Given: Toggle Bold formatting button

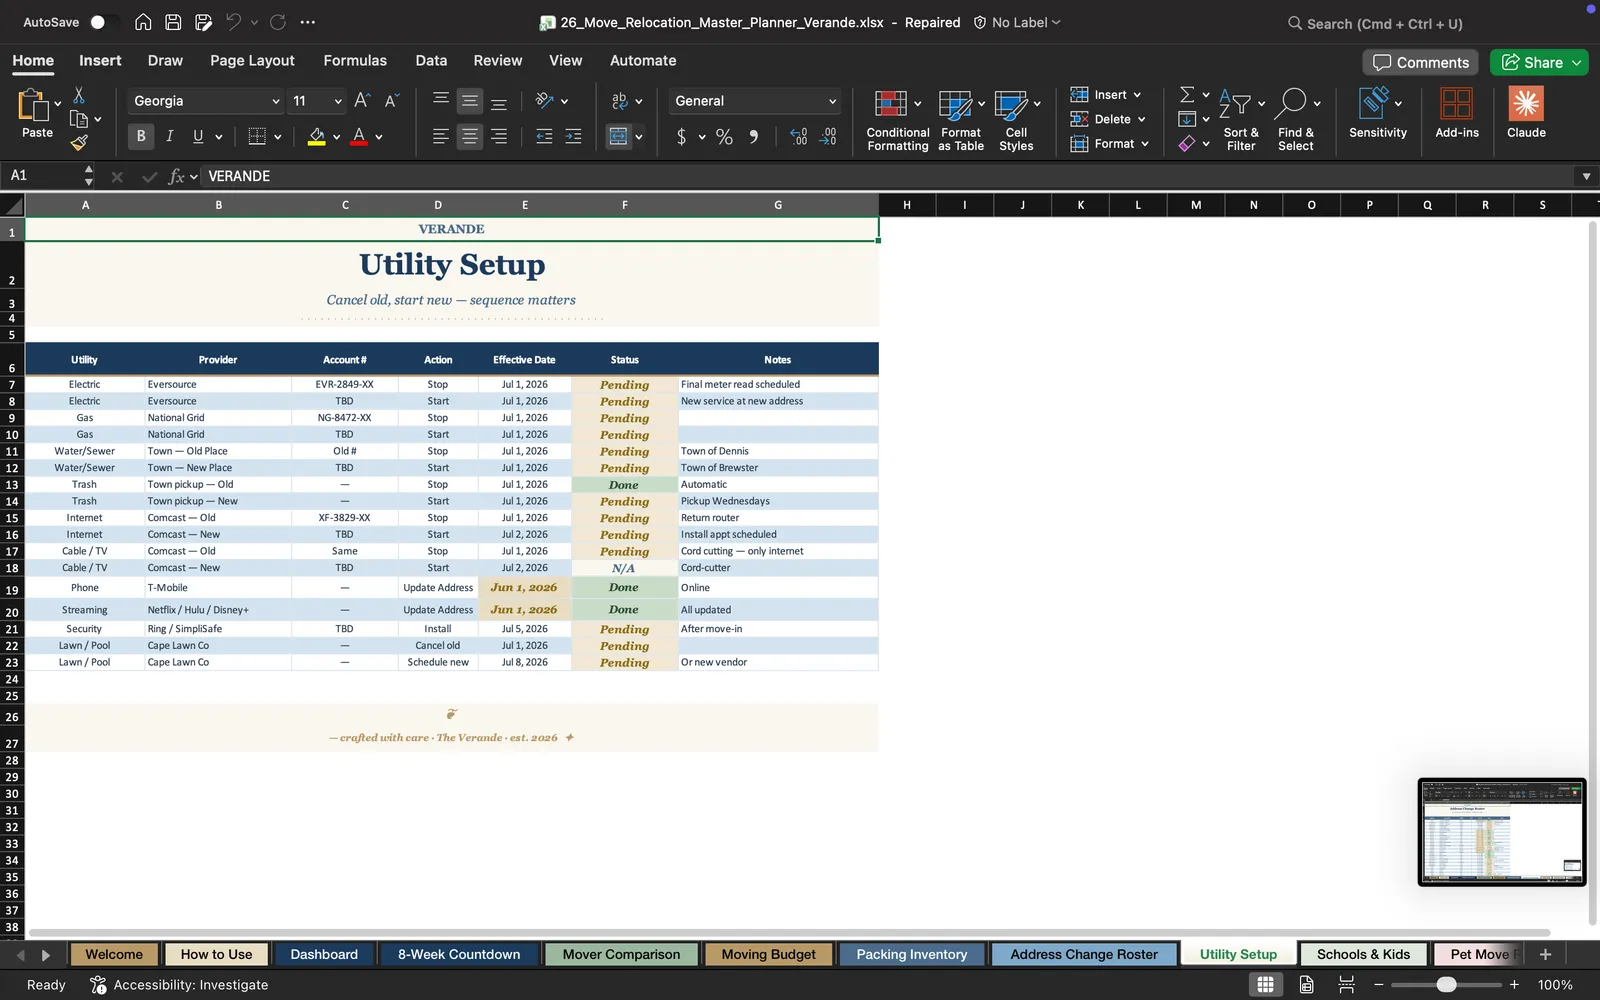Looking at the screenshot, I should tap(141, 136).
